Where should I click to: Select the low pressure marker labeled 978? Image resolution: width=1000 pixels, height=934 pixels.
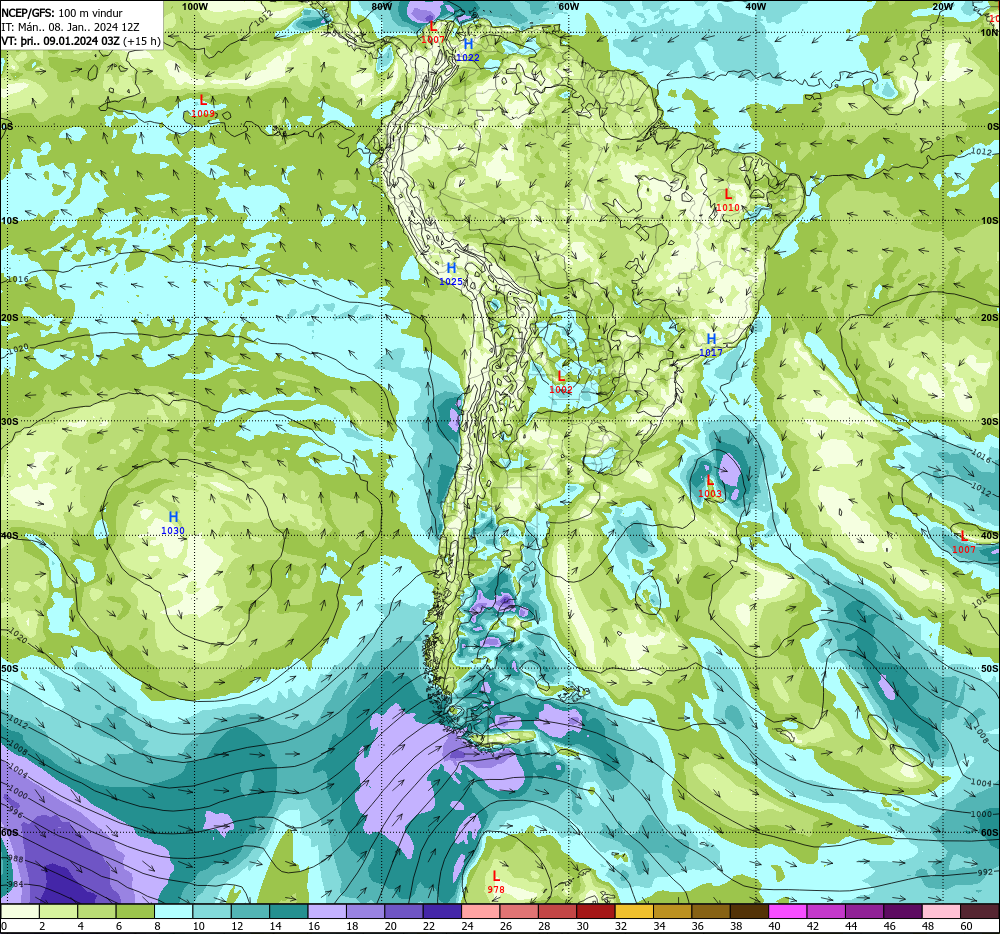(496, 882)
